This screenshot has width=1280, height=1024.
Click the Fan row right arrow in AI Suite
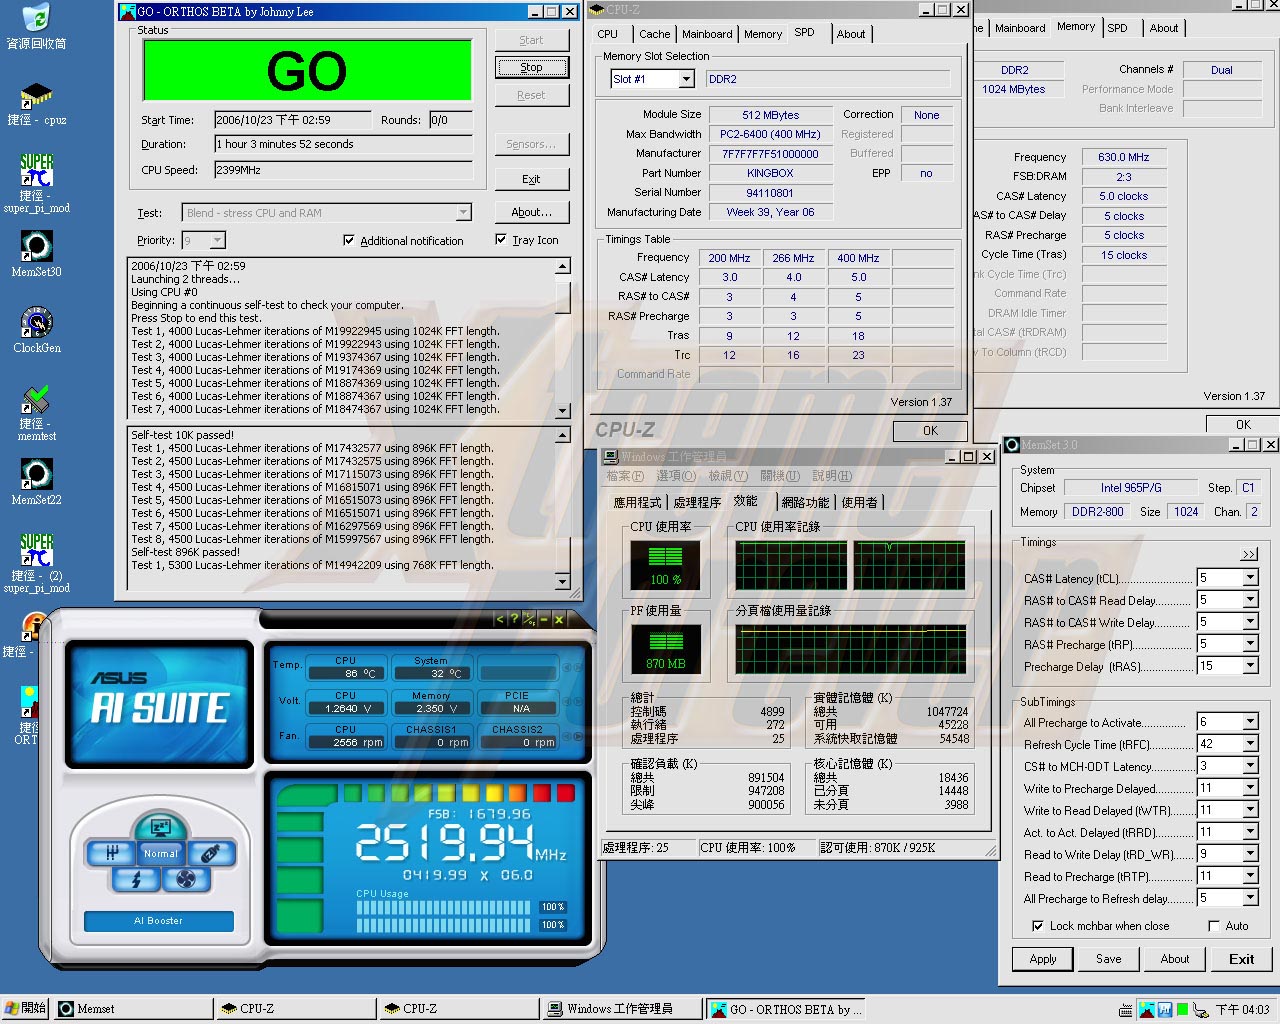coord(578,736)
